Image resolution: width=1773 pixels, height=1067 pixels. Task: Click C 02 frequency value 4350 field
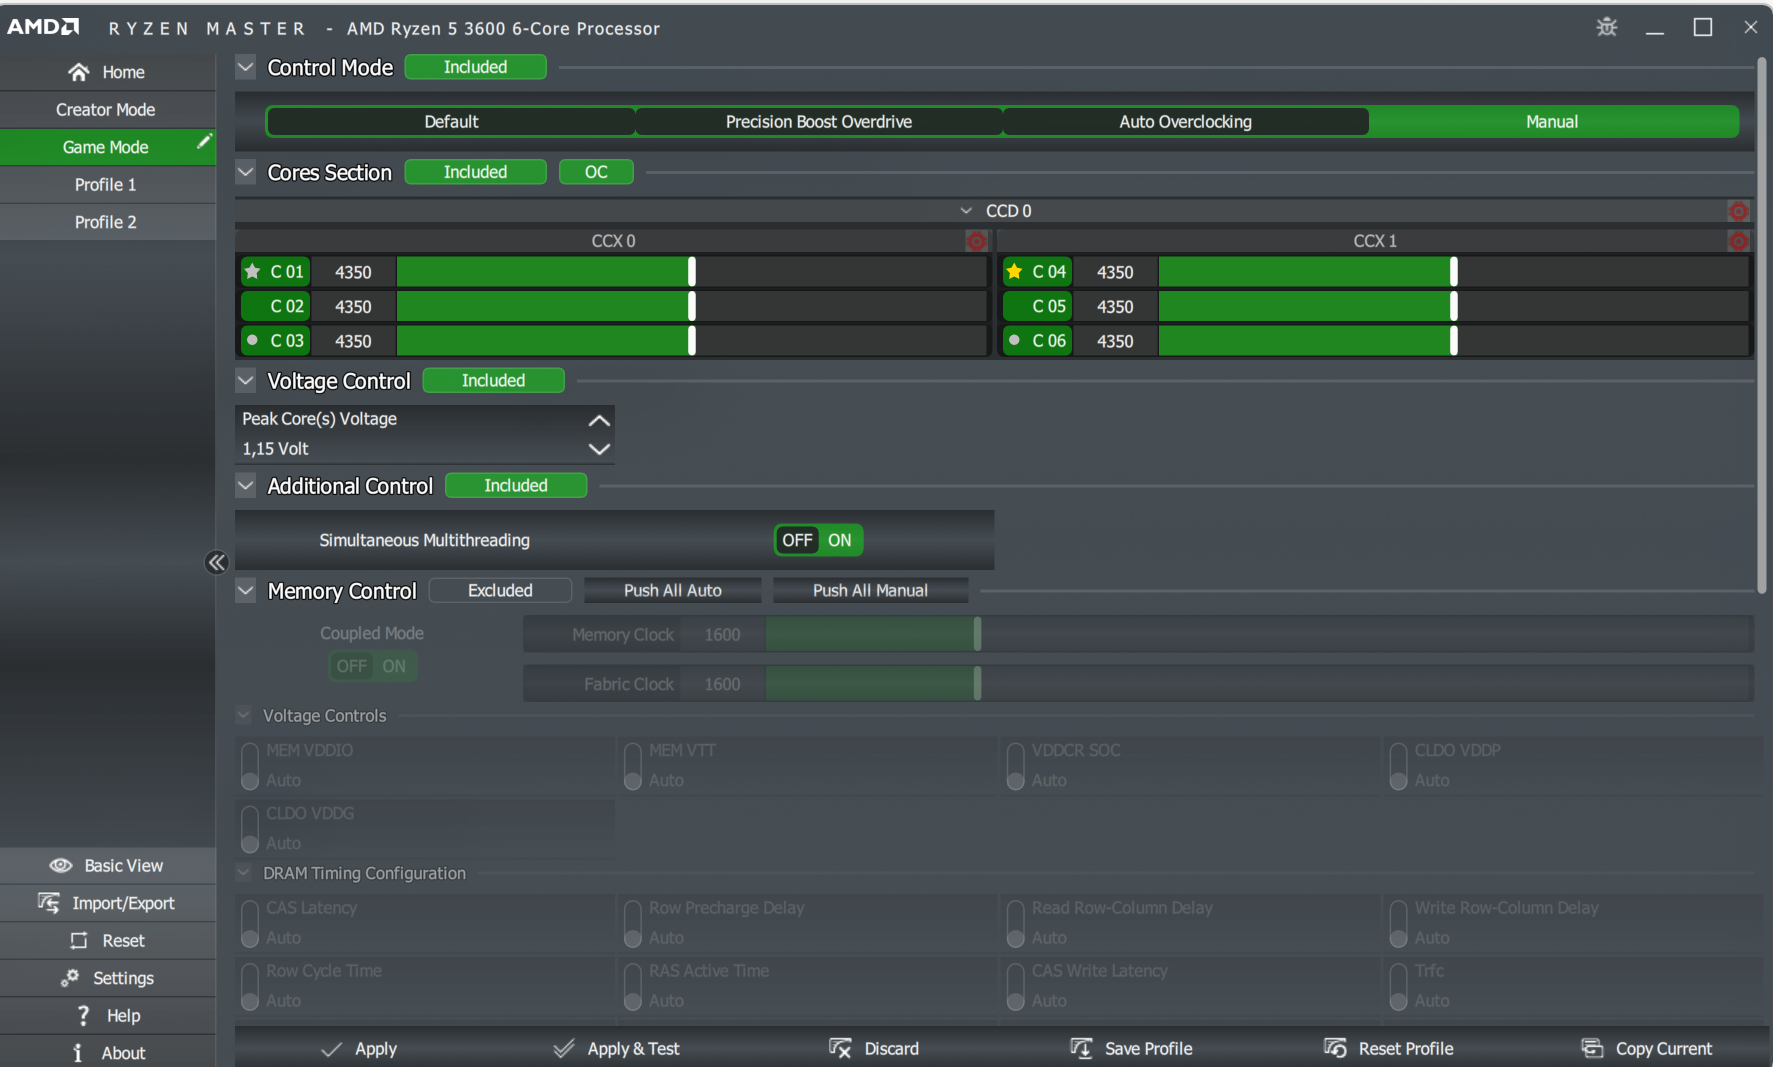(353, 306)
